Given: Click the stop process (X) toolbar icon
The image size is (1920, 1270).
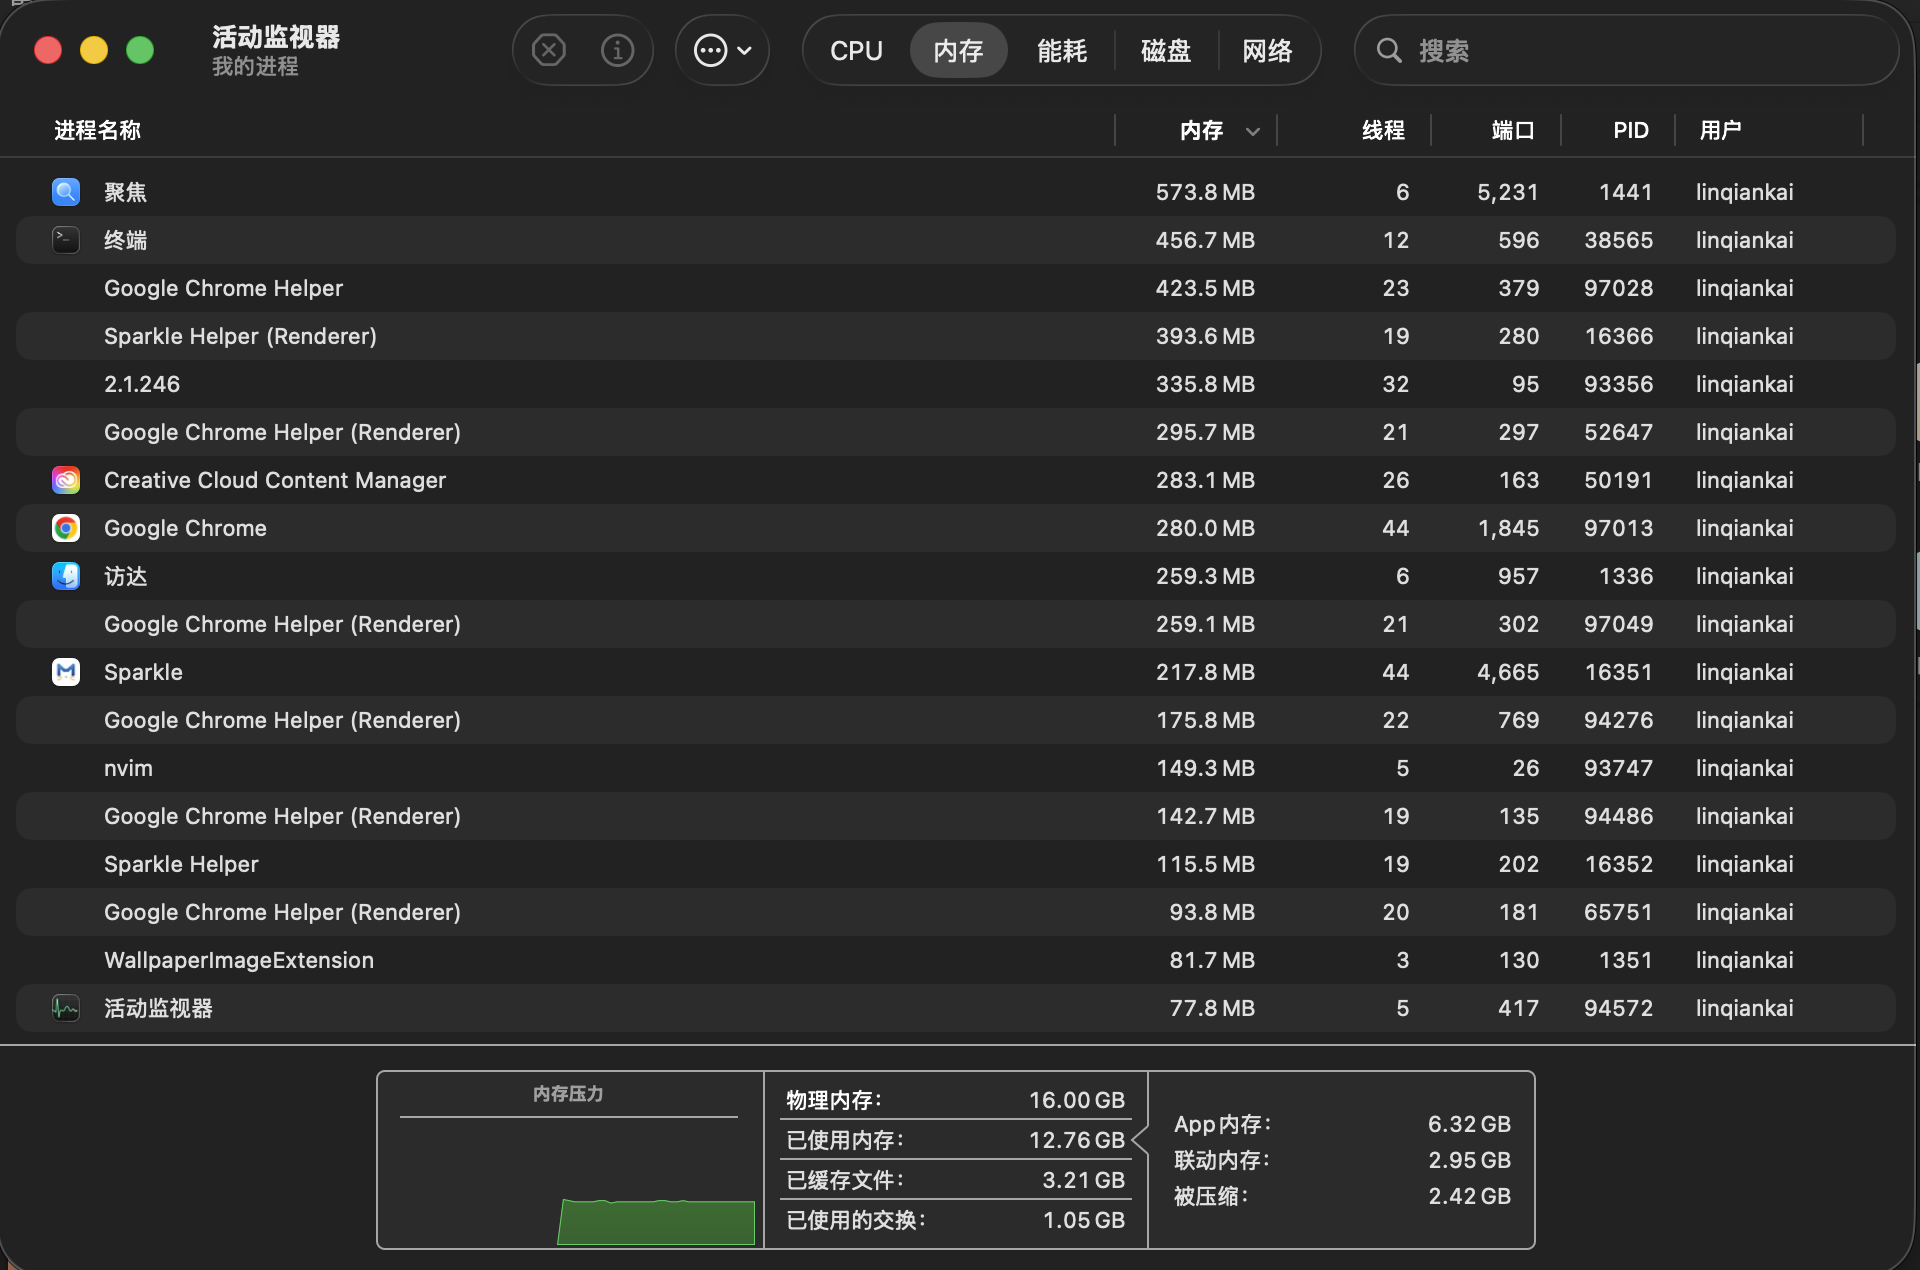Looking at the screenshot, I should point(548,50).
